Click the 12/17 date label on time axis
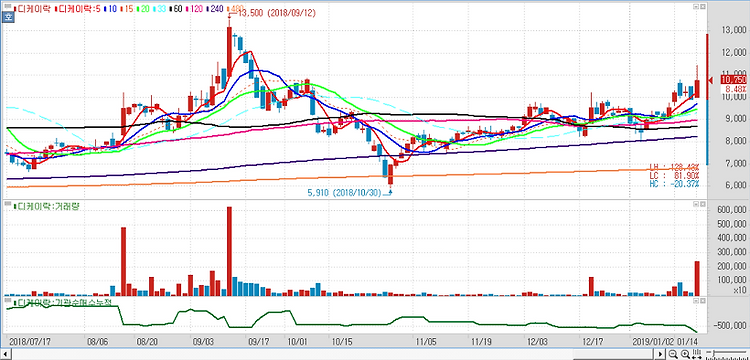This screenshot has width=750, height=360. tap(593, 342)
